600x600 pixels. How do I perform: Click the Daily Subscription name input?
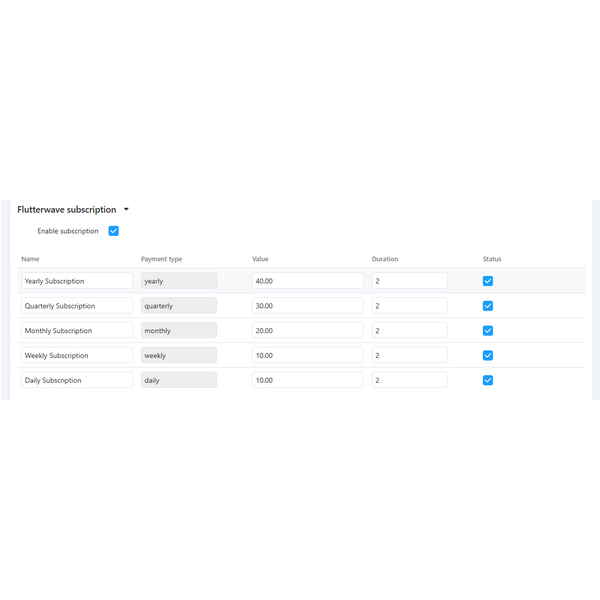[x=76, y=380]
